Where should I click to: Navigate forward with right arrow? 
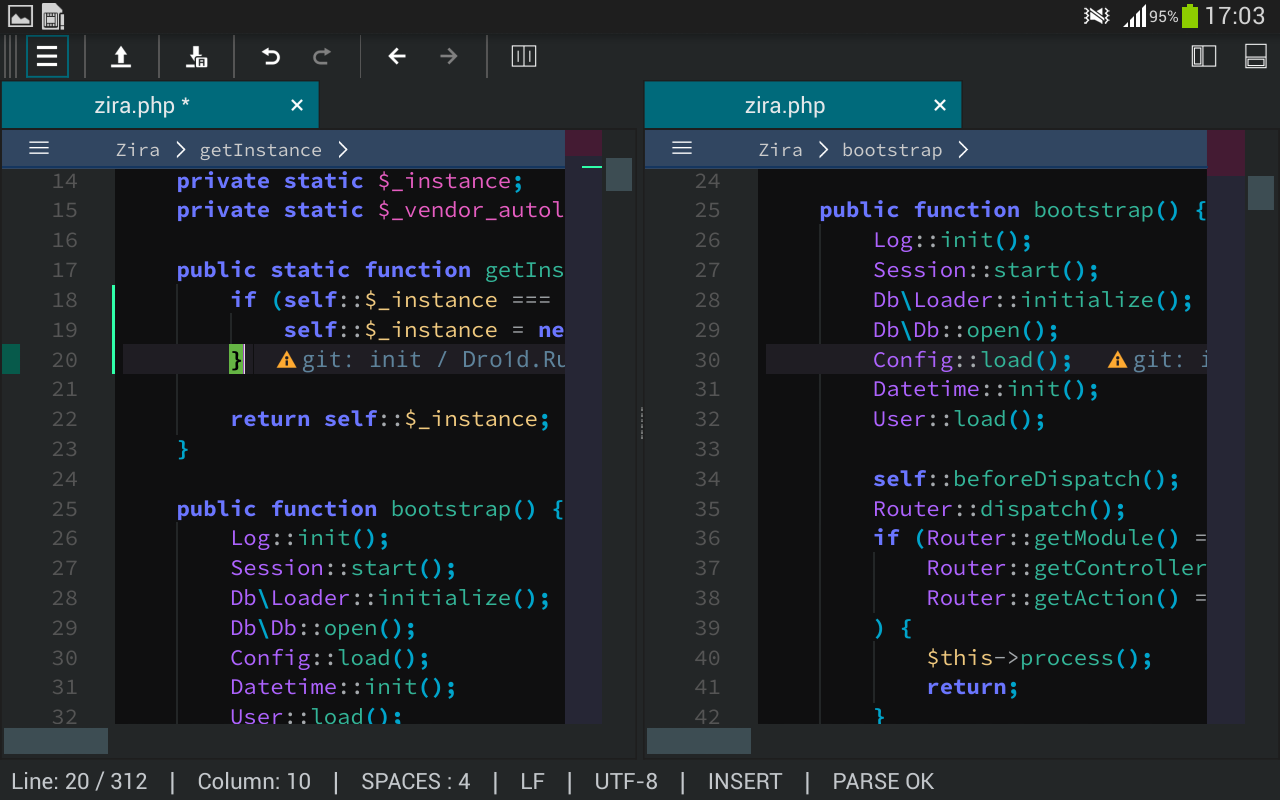coord(449,57)
